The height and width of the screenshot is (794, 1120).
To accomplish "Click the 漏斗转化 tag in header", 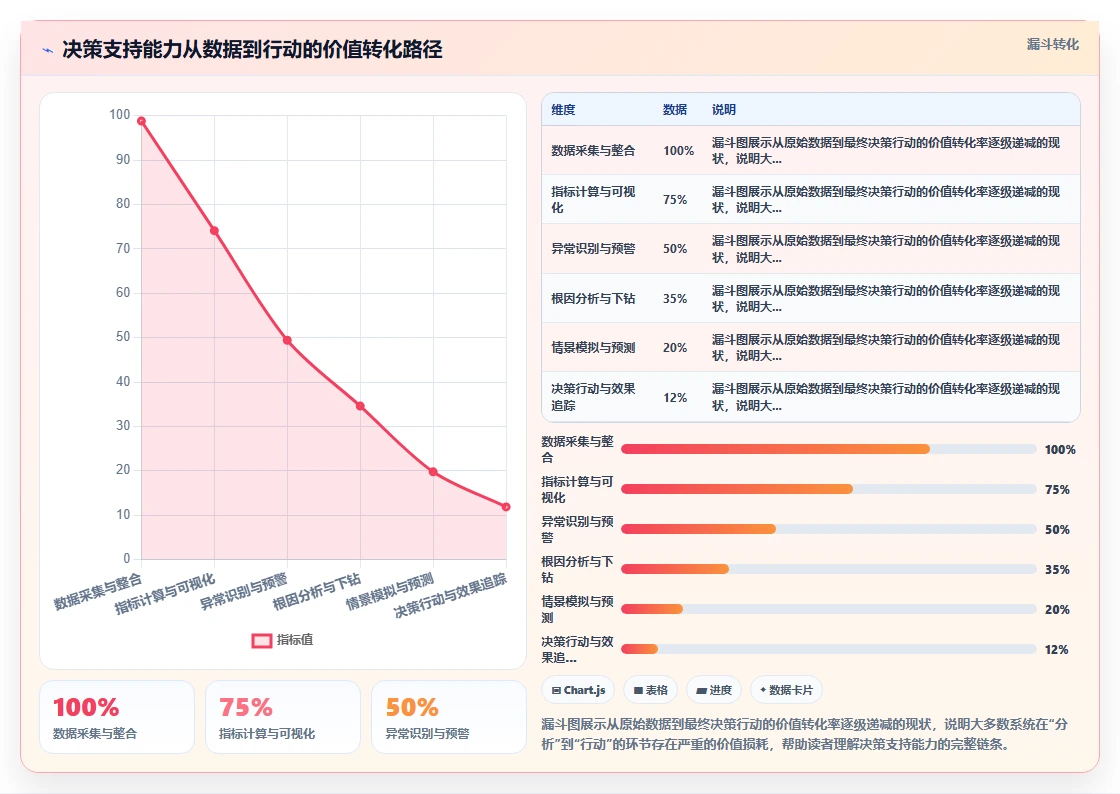I will 1052,44.
